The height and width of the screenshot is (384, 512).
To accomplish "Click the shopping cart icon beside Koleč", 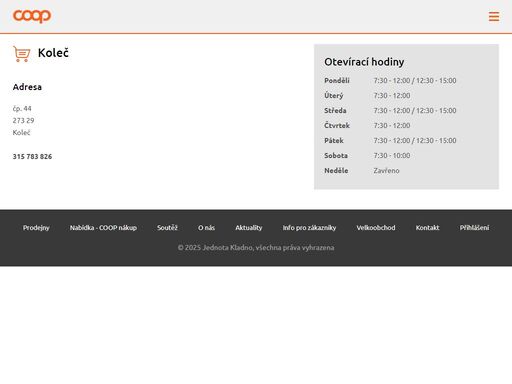I will [22, 54].
